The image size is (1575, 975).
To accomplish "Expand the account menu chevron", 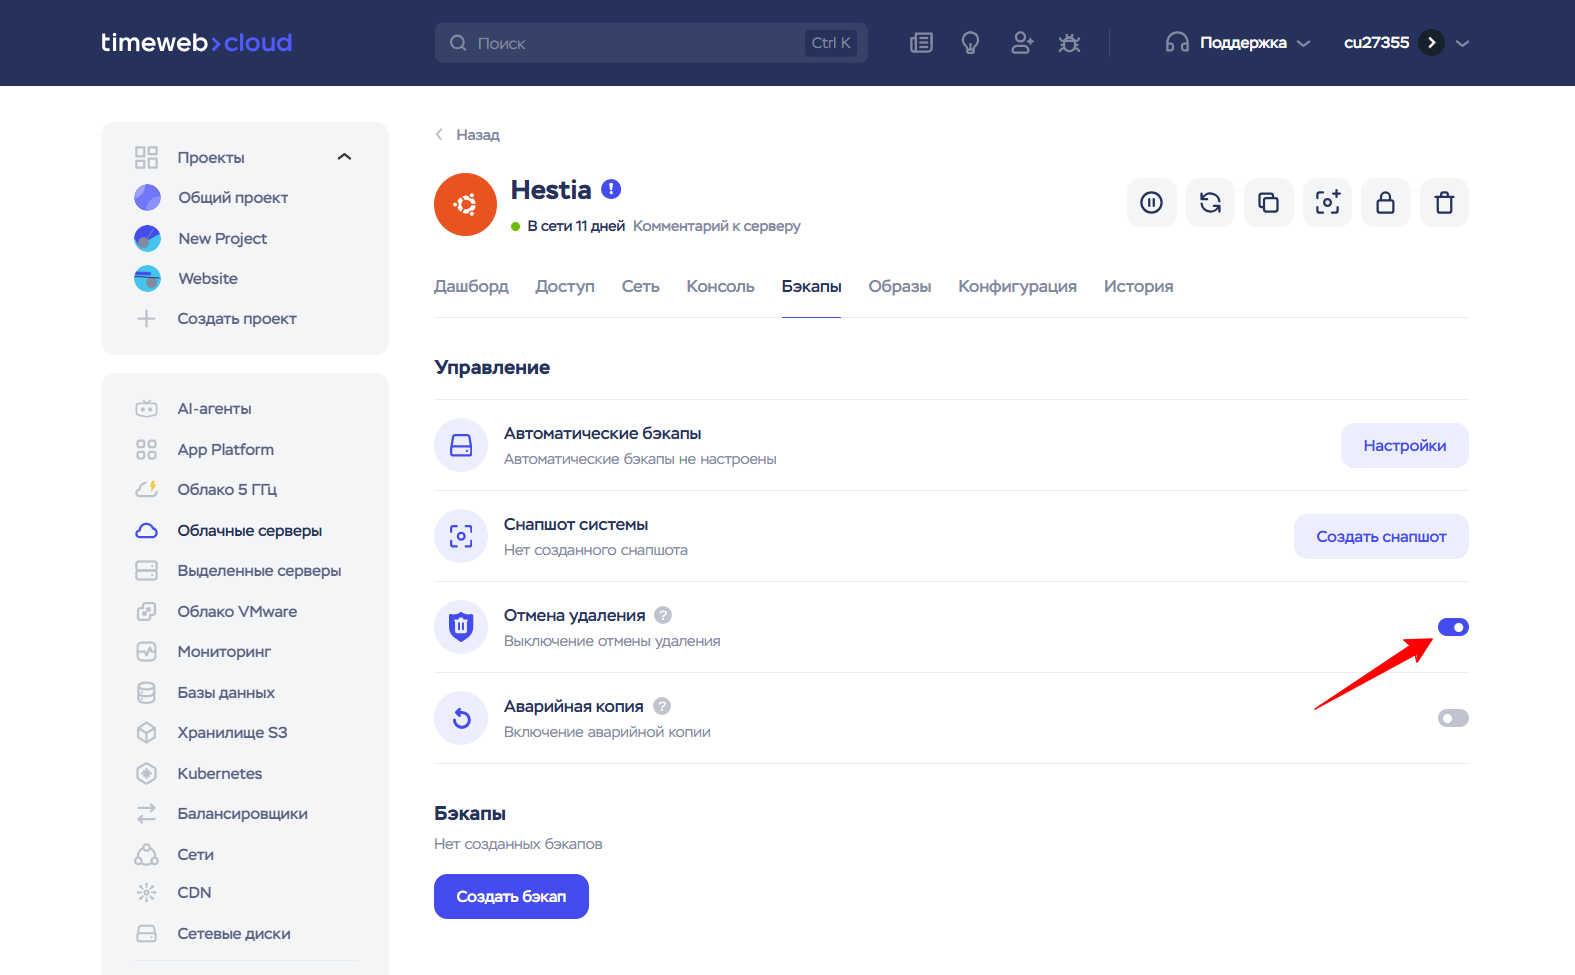I will click(1462, 43).
